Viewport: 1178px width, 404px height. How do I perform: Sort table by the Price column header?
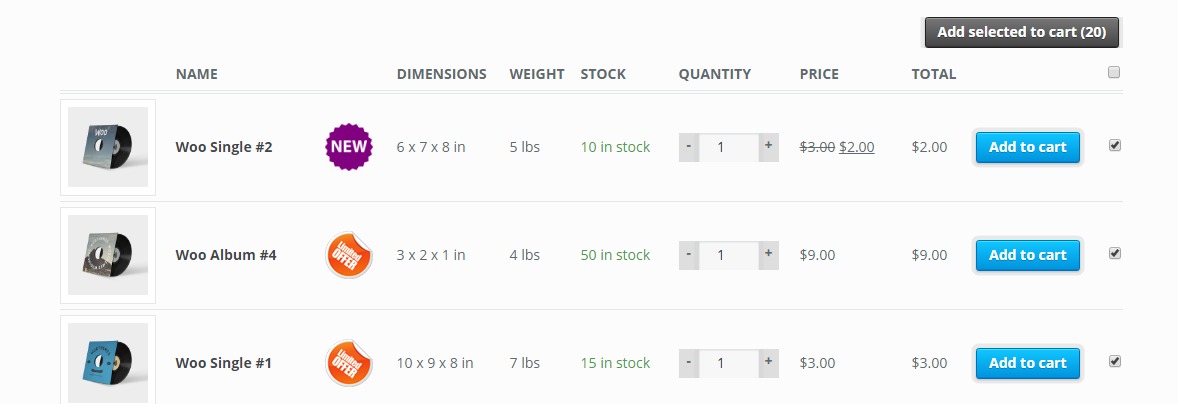pyautogui.click(x=819, y=74)
